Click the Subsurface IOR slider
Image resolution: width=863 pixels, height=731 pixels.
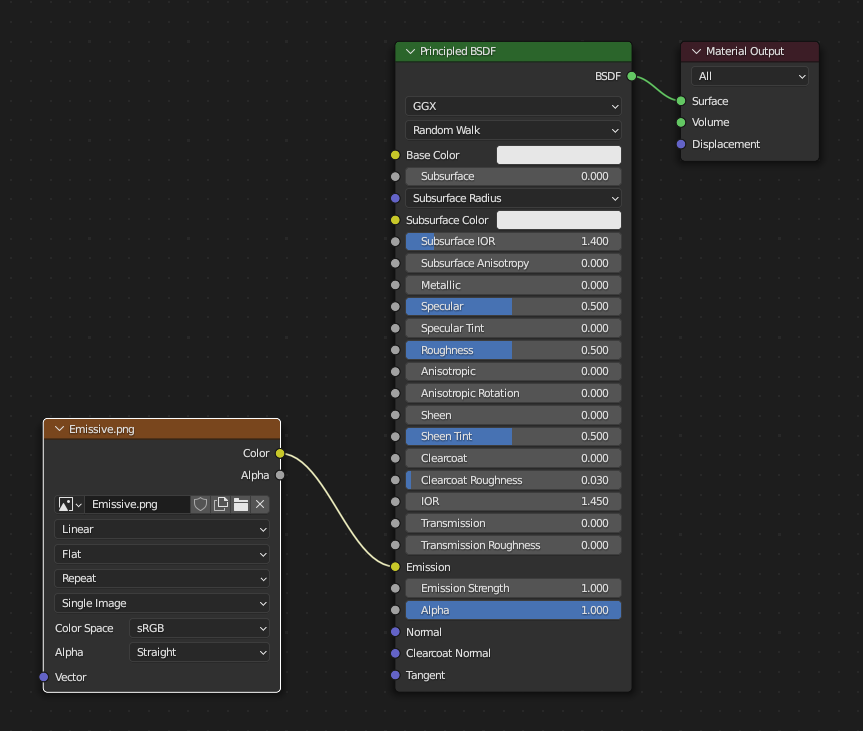pos(513,242)
